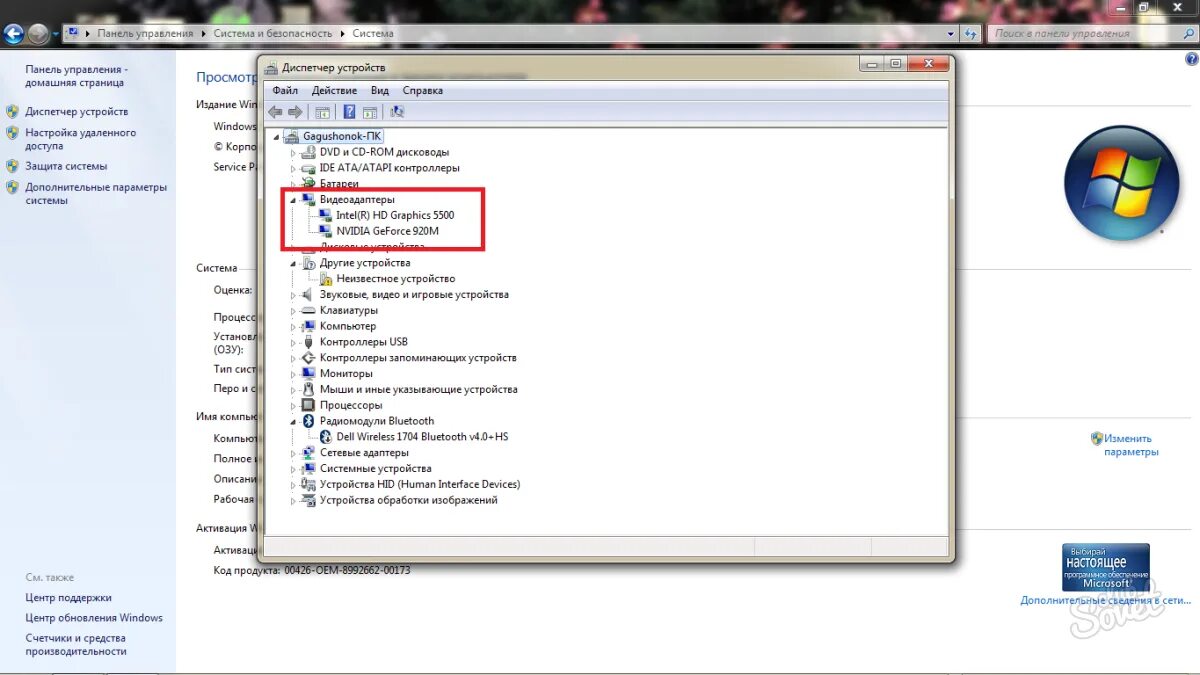The height and width of the screenshot is (675, 1200).
Task: Click the Радиомодули Bluetooth icon
Action: click(308, 421)
